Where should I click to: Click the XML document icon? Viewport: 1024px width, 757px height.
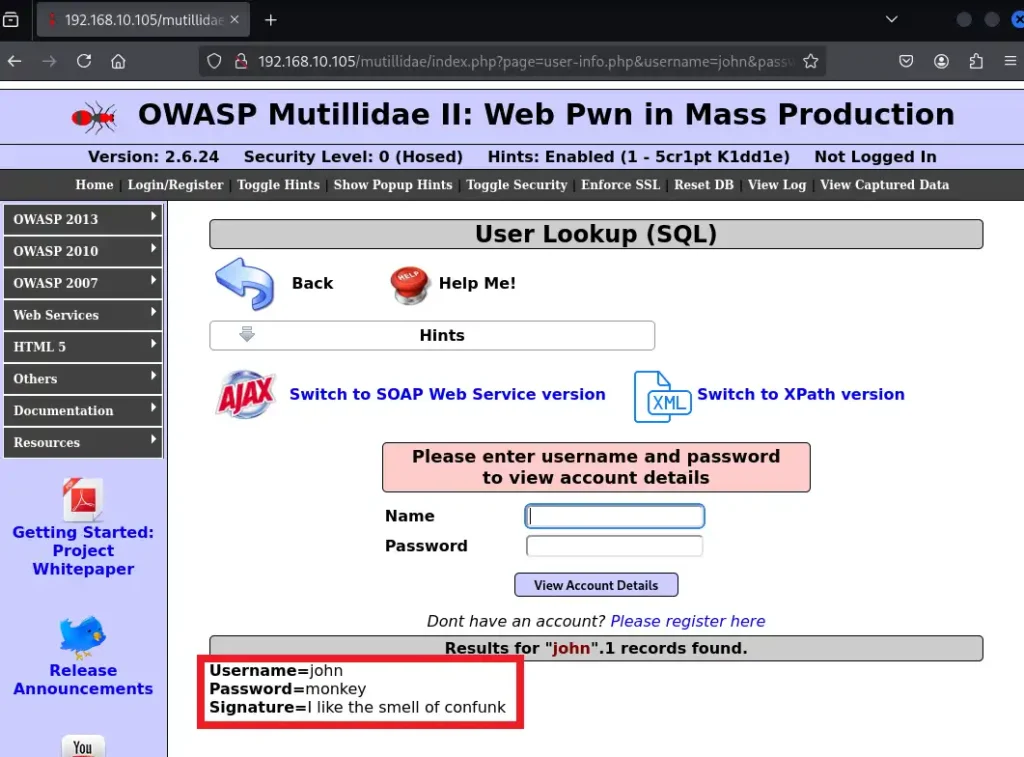[662, 396]
